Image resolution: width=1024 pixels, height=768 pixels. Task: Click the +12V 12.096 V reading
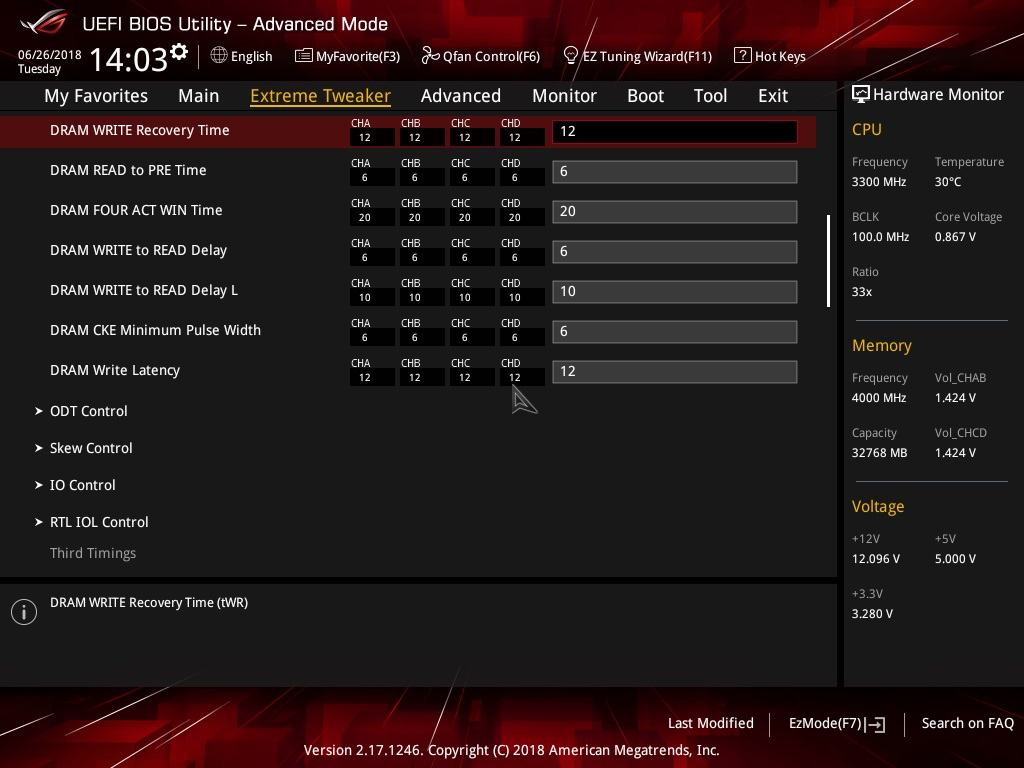[x=876, y=558]
